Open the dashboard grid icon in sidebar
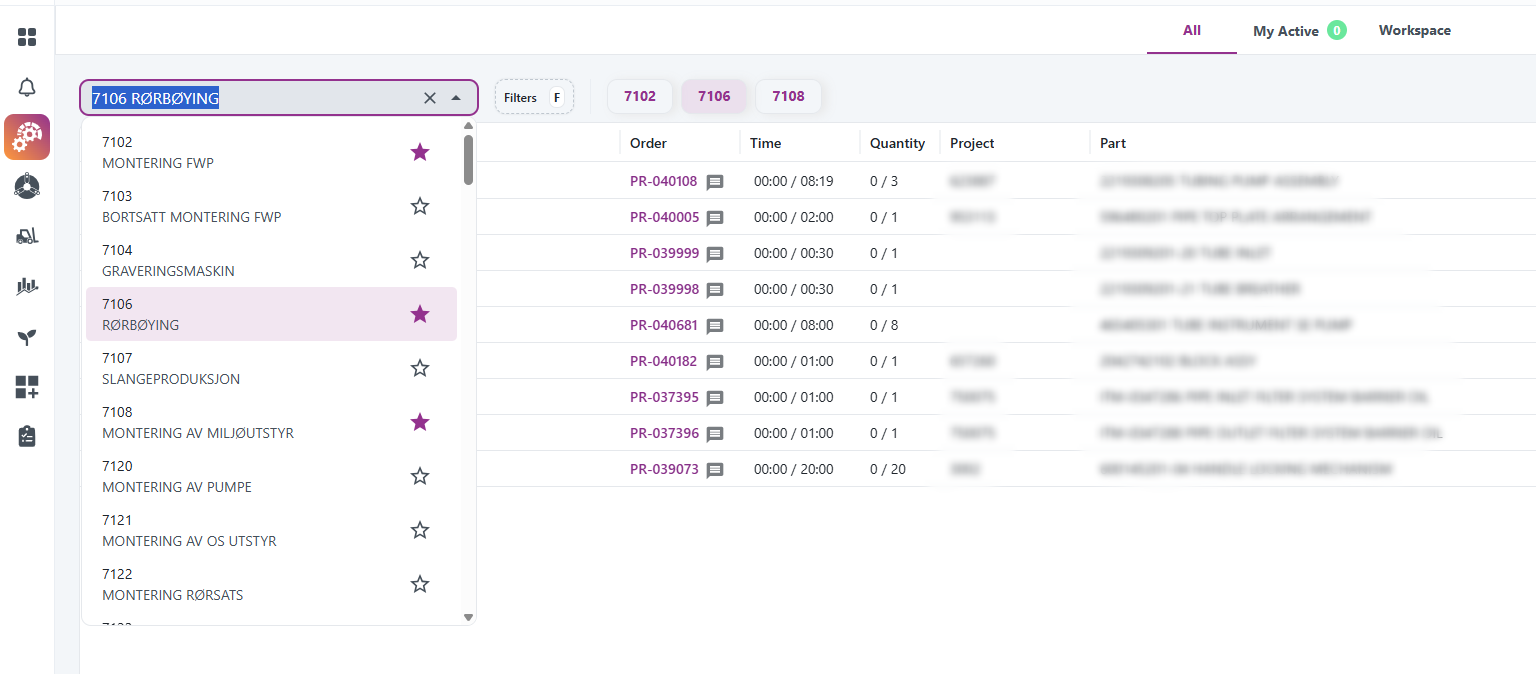This screenshot has width=1536, height=674. [27, 37]
